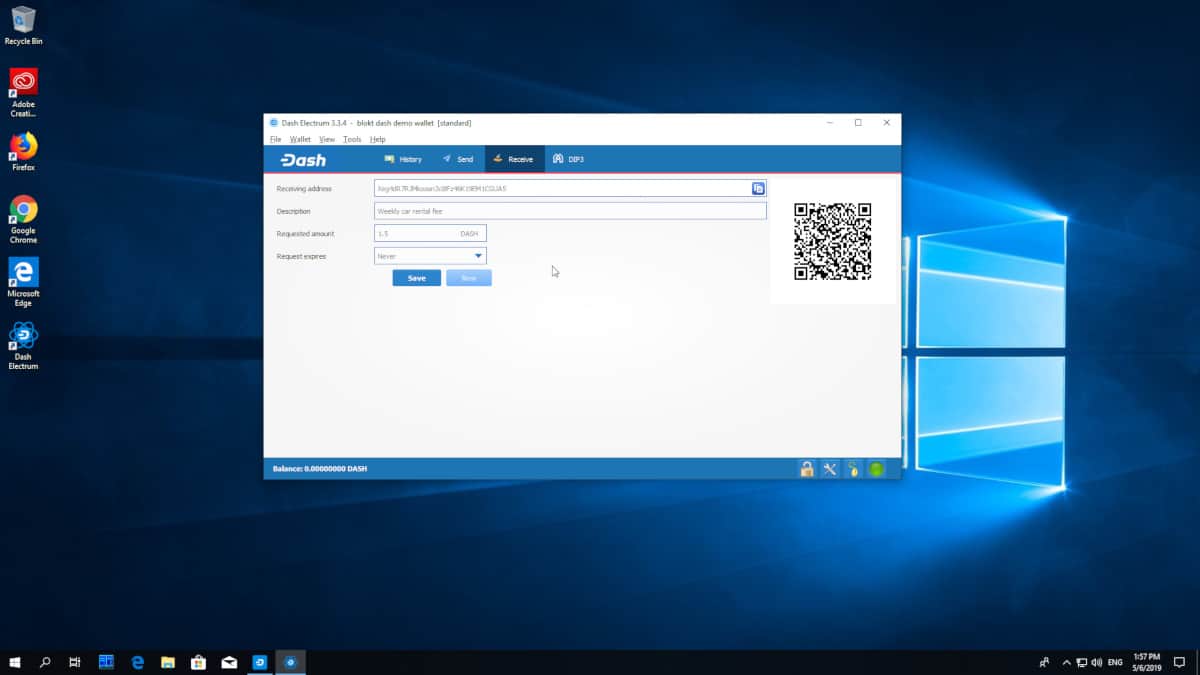Click the seed key icon in the status bar

pyautogui.click(x=853, y=468)
